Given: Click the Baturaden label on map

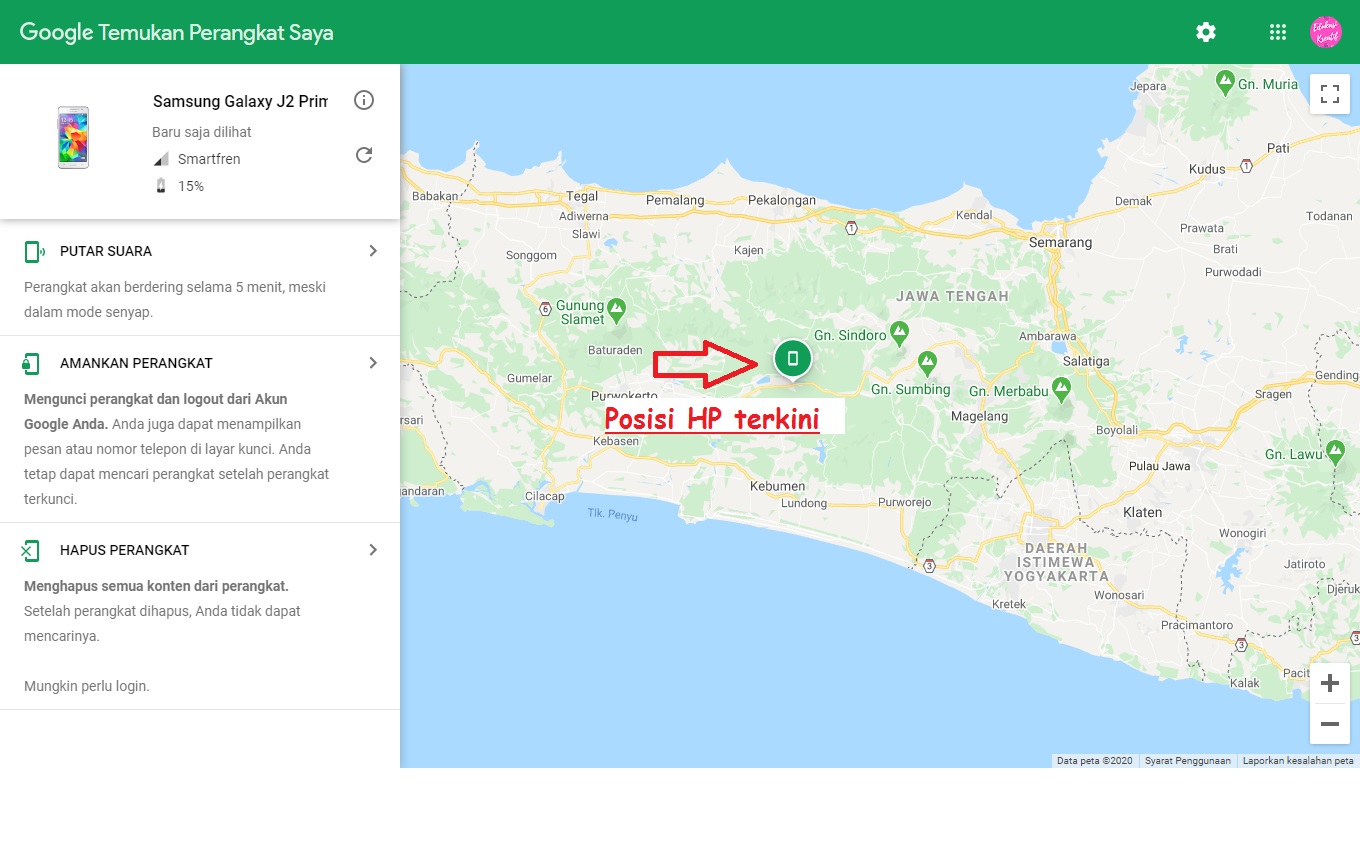Looking at the screenshot, I should coord(615,351).
